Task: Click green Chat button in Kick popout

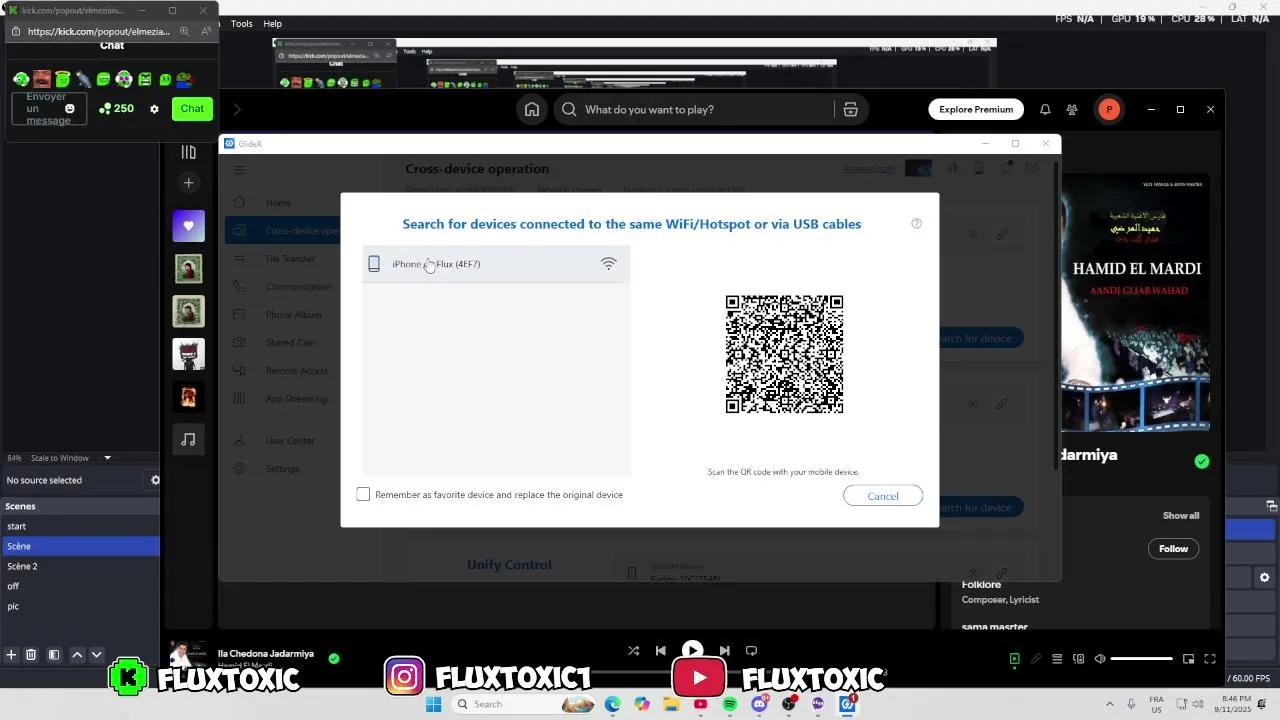Action: pos(192,108)
